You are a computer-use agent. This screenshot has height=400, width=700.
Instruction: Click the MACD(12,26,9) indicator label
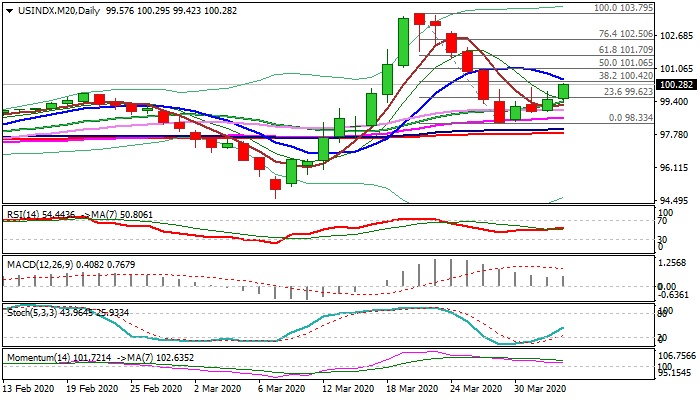click(x=38, y=265)
